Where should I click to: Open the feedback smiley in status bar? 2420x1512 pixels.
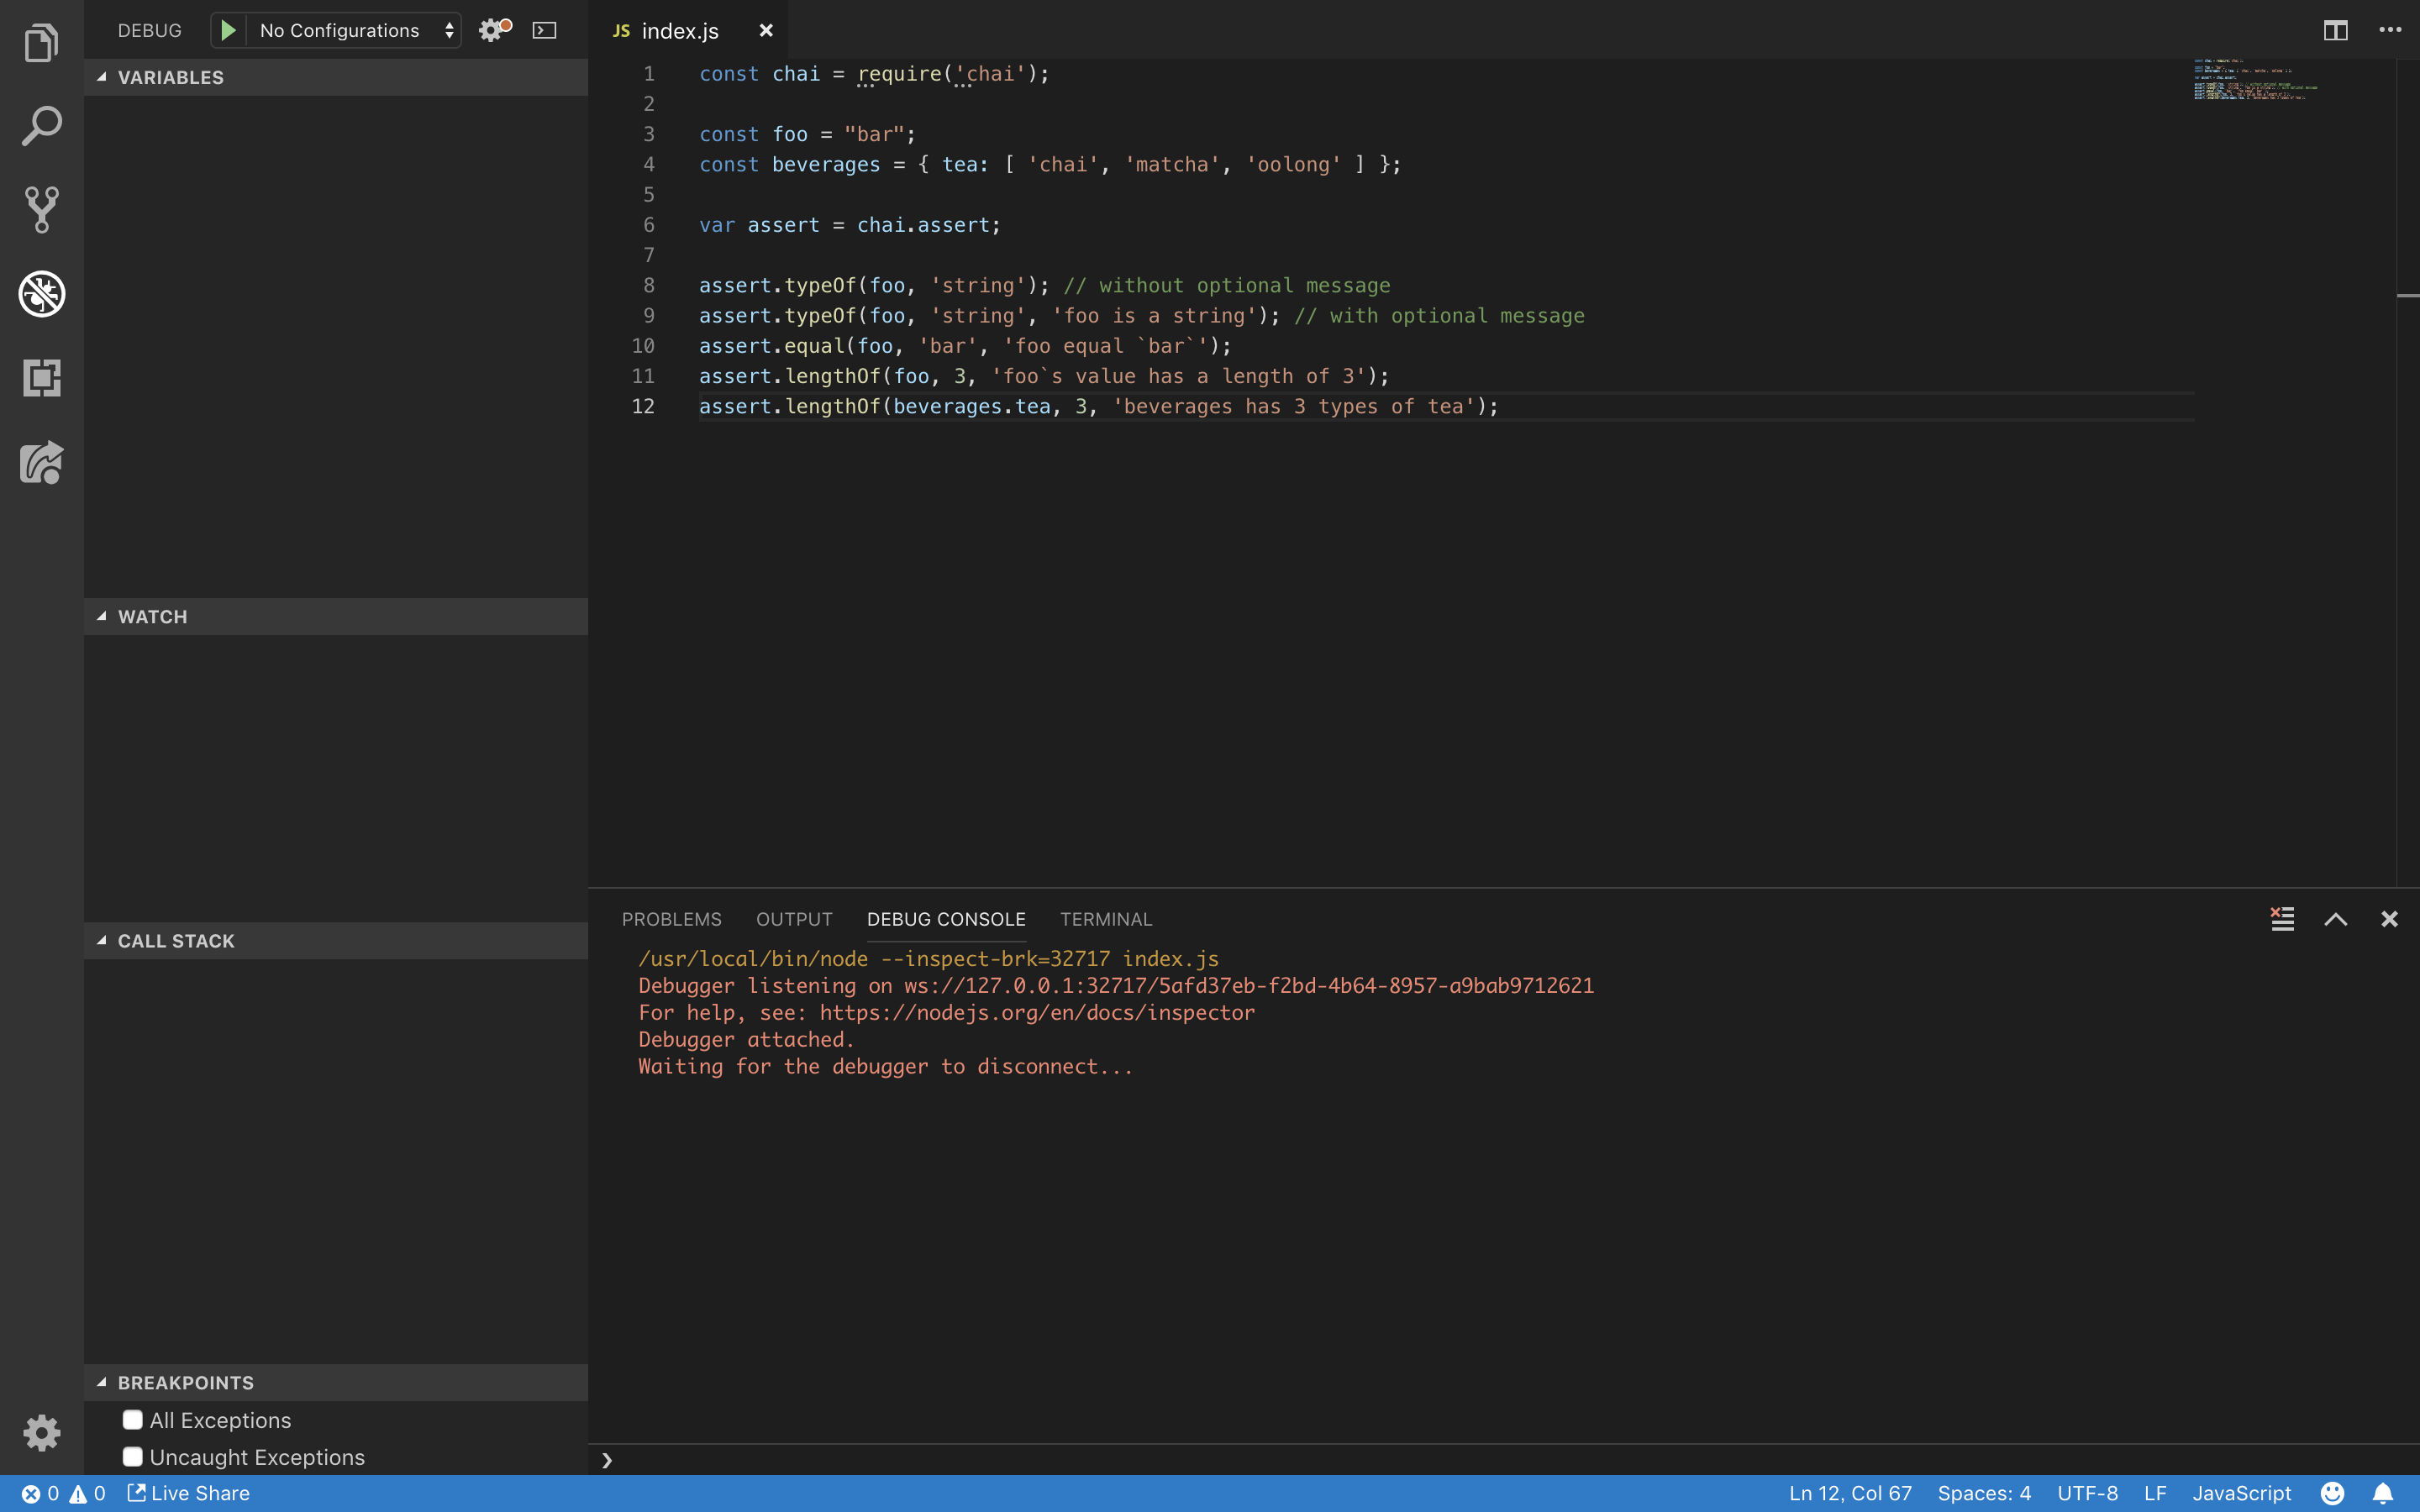tap(2332, 1493)
